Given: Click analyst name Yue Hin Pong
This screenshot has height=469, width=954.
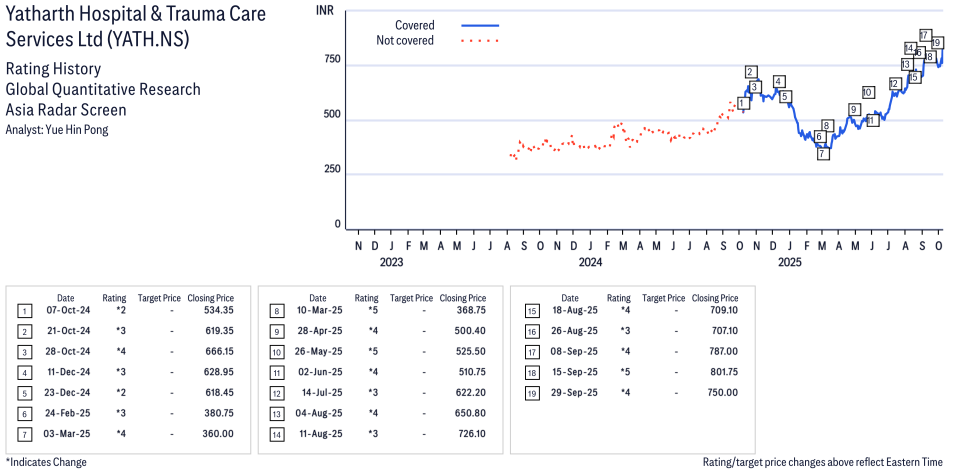Looking at the screenshot, I should 57,130.
